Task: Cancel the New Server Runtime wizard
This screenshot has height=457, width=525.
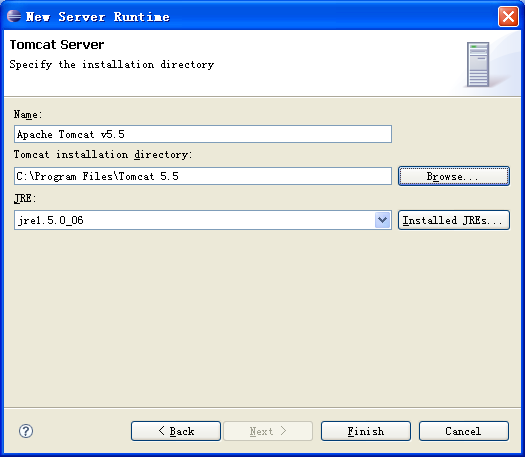Action: pos(464,431)
